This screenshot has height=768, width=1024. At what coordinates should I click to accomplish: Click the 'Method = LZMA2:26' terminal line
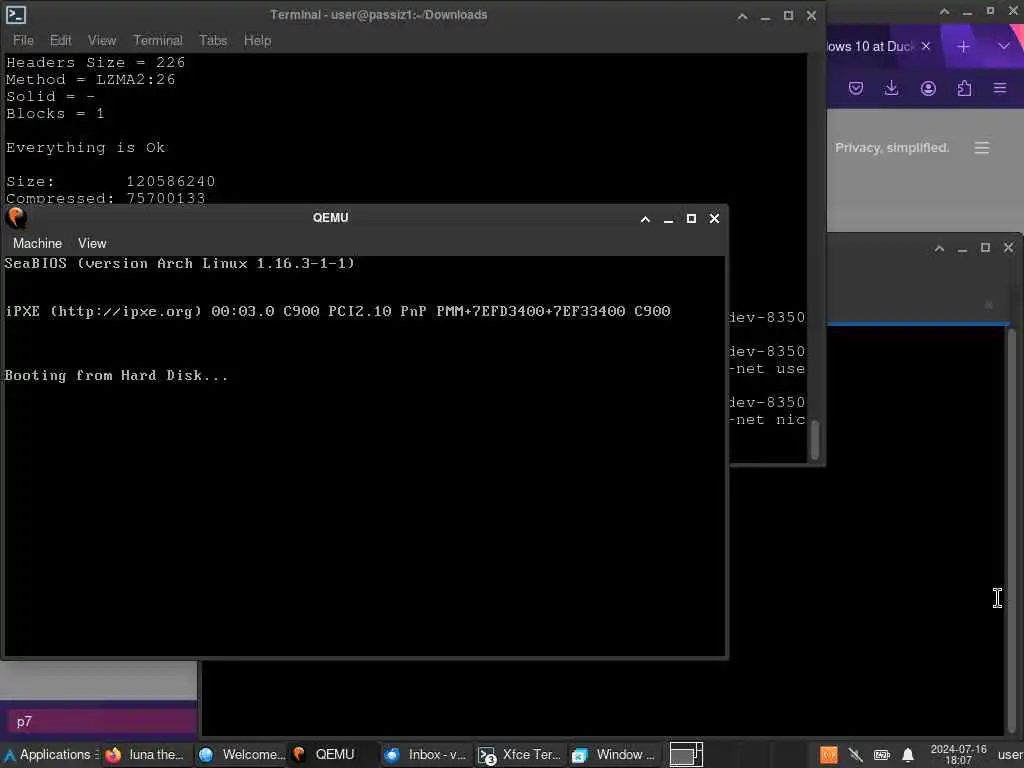[91, 80]
